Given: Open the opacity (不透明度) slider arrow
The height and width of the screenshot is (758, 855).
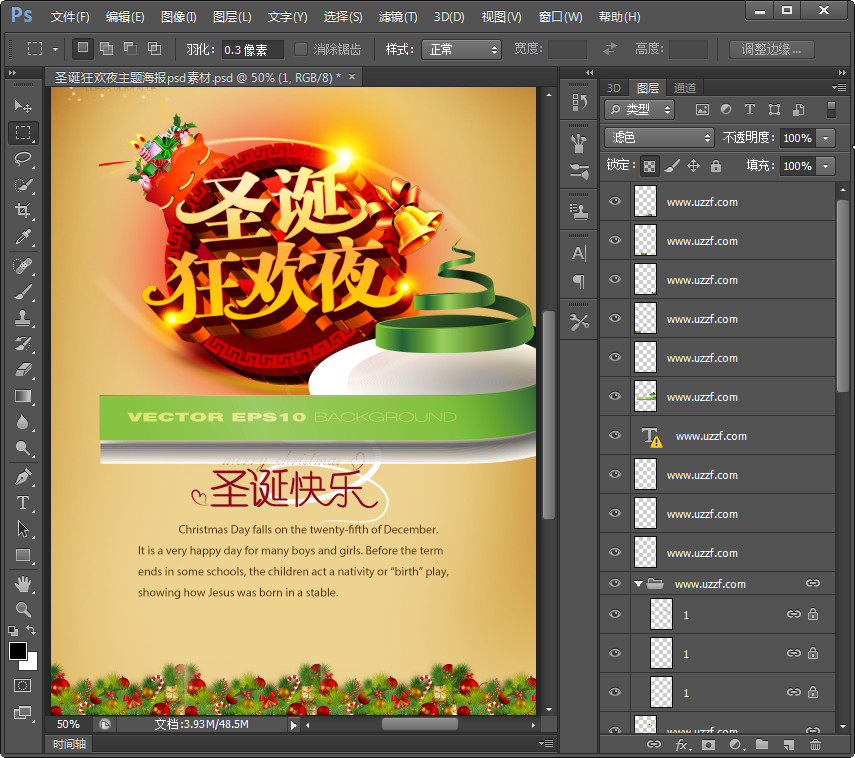Looking at the screenshot, I should pyautogui.click(x=826, y=138).
